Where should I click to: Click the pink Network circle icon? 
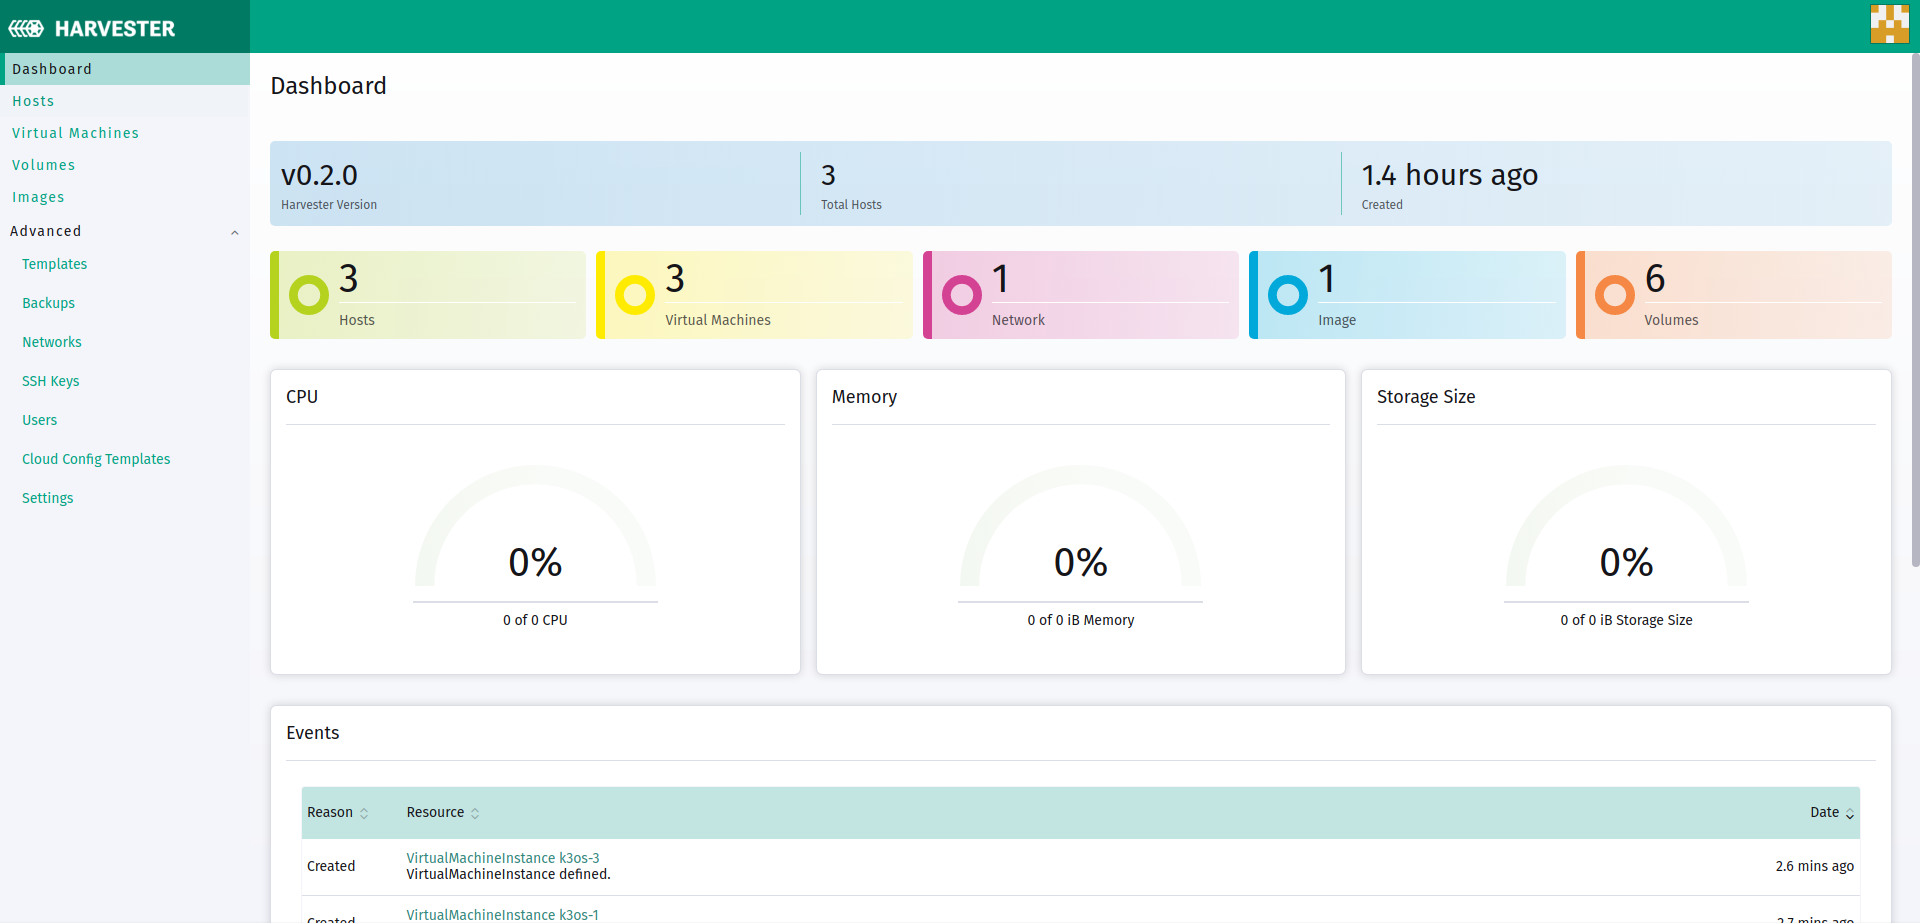coord(960,294)
